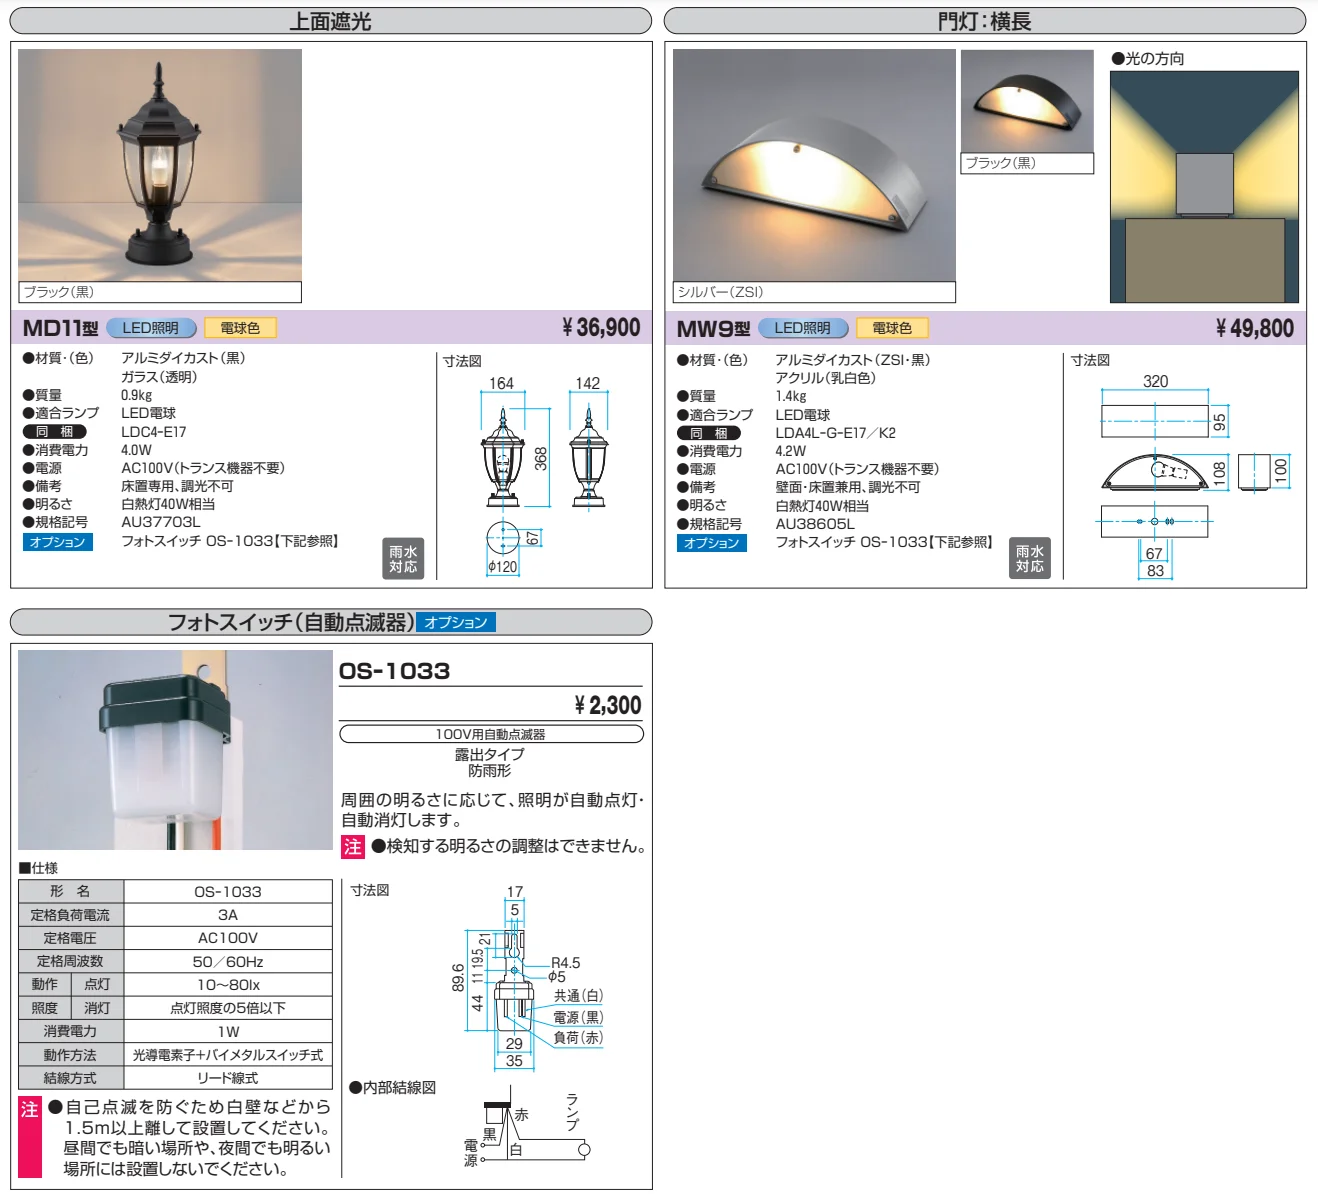Screen dimensions: 1318x1194
Task: Click the 同梱 badge in the MD11 specs
Action: pyautogui.click(x=55, y=432)
